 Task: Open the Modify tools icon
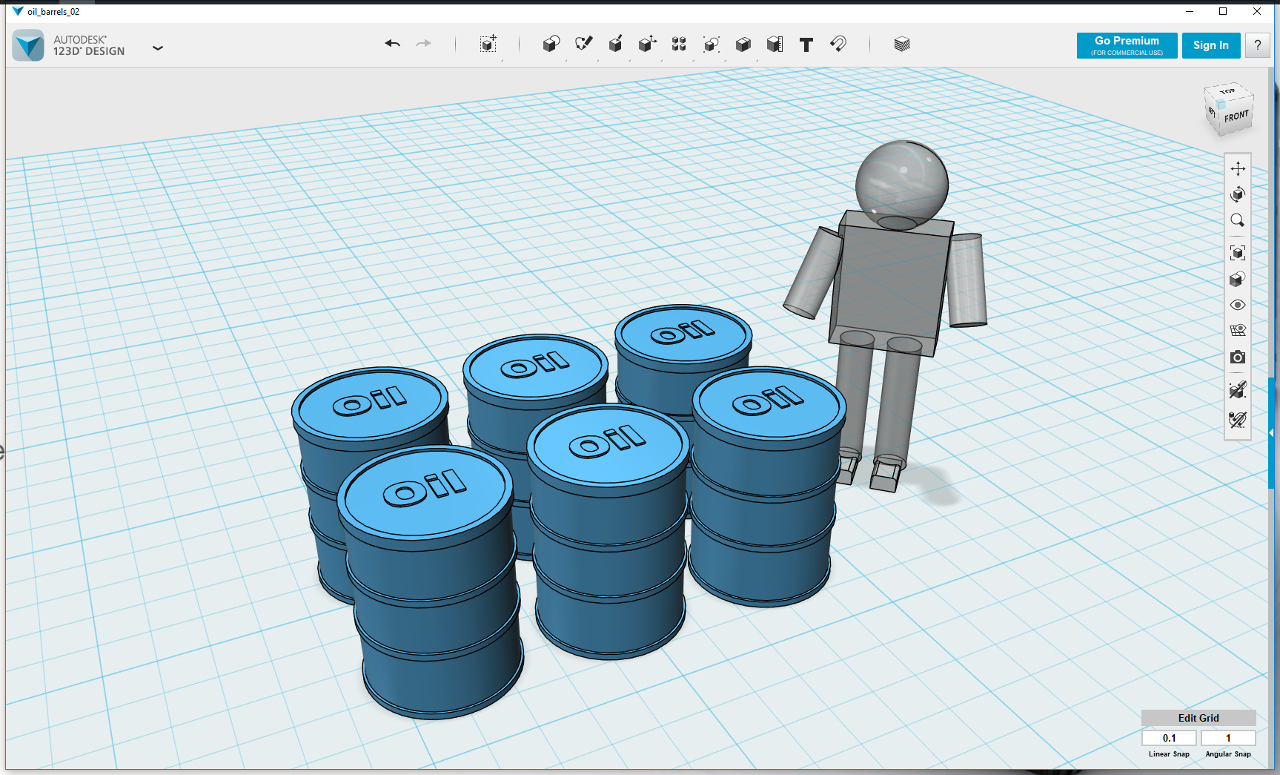tap(647, 44)
